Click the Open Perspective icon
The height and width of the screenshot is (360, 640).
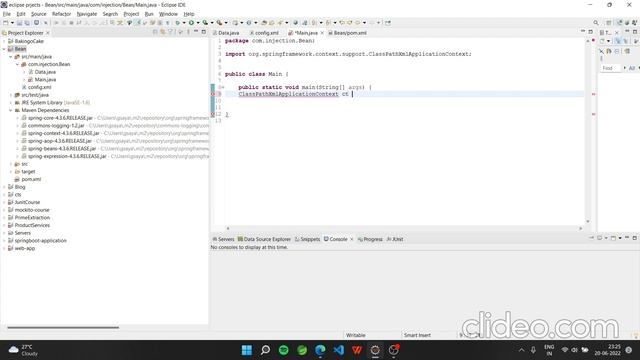pyautogui.click(x=609, y=22)
